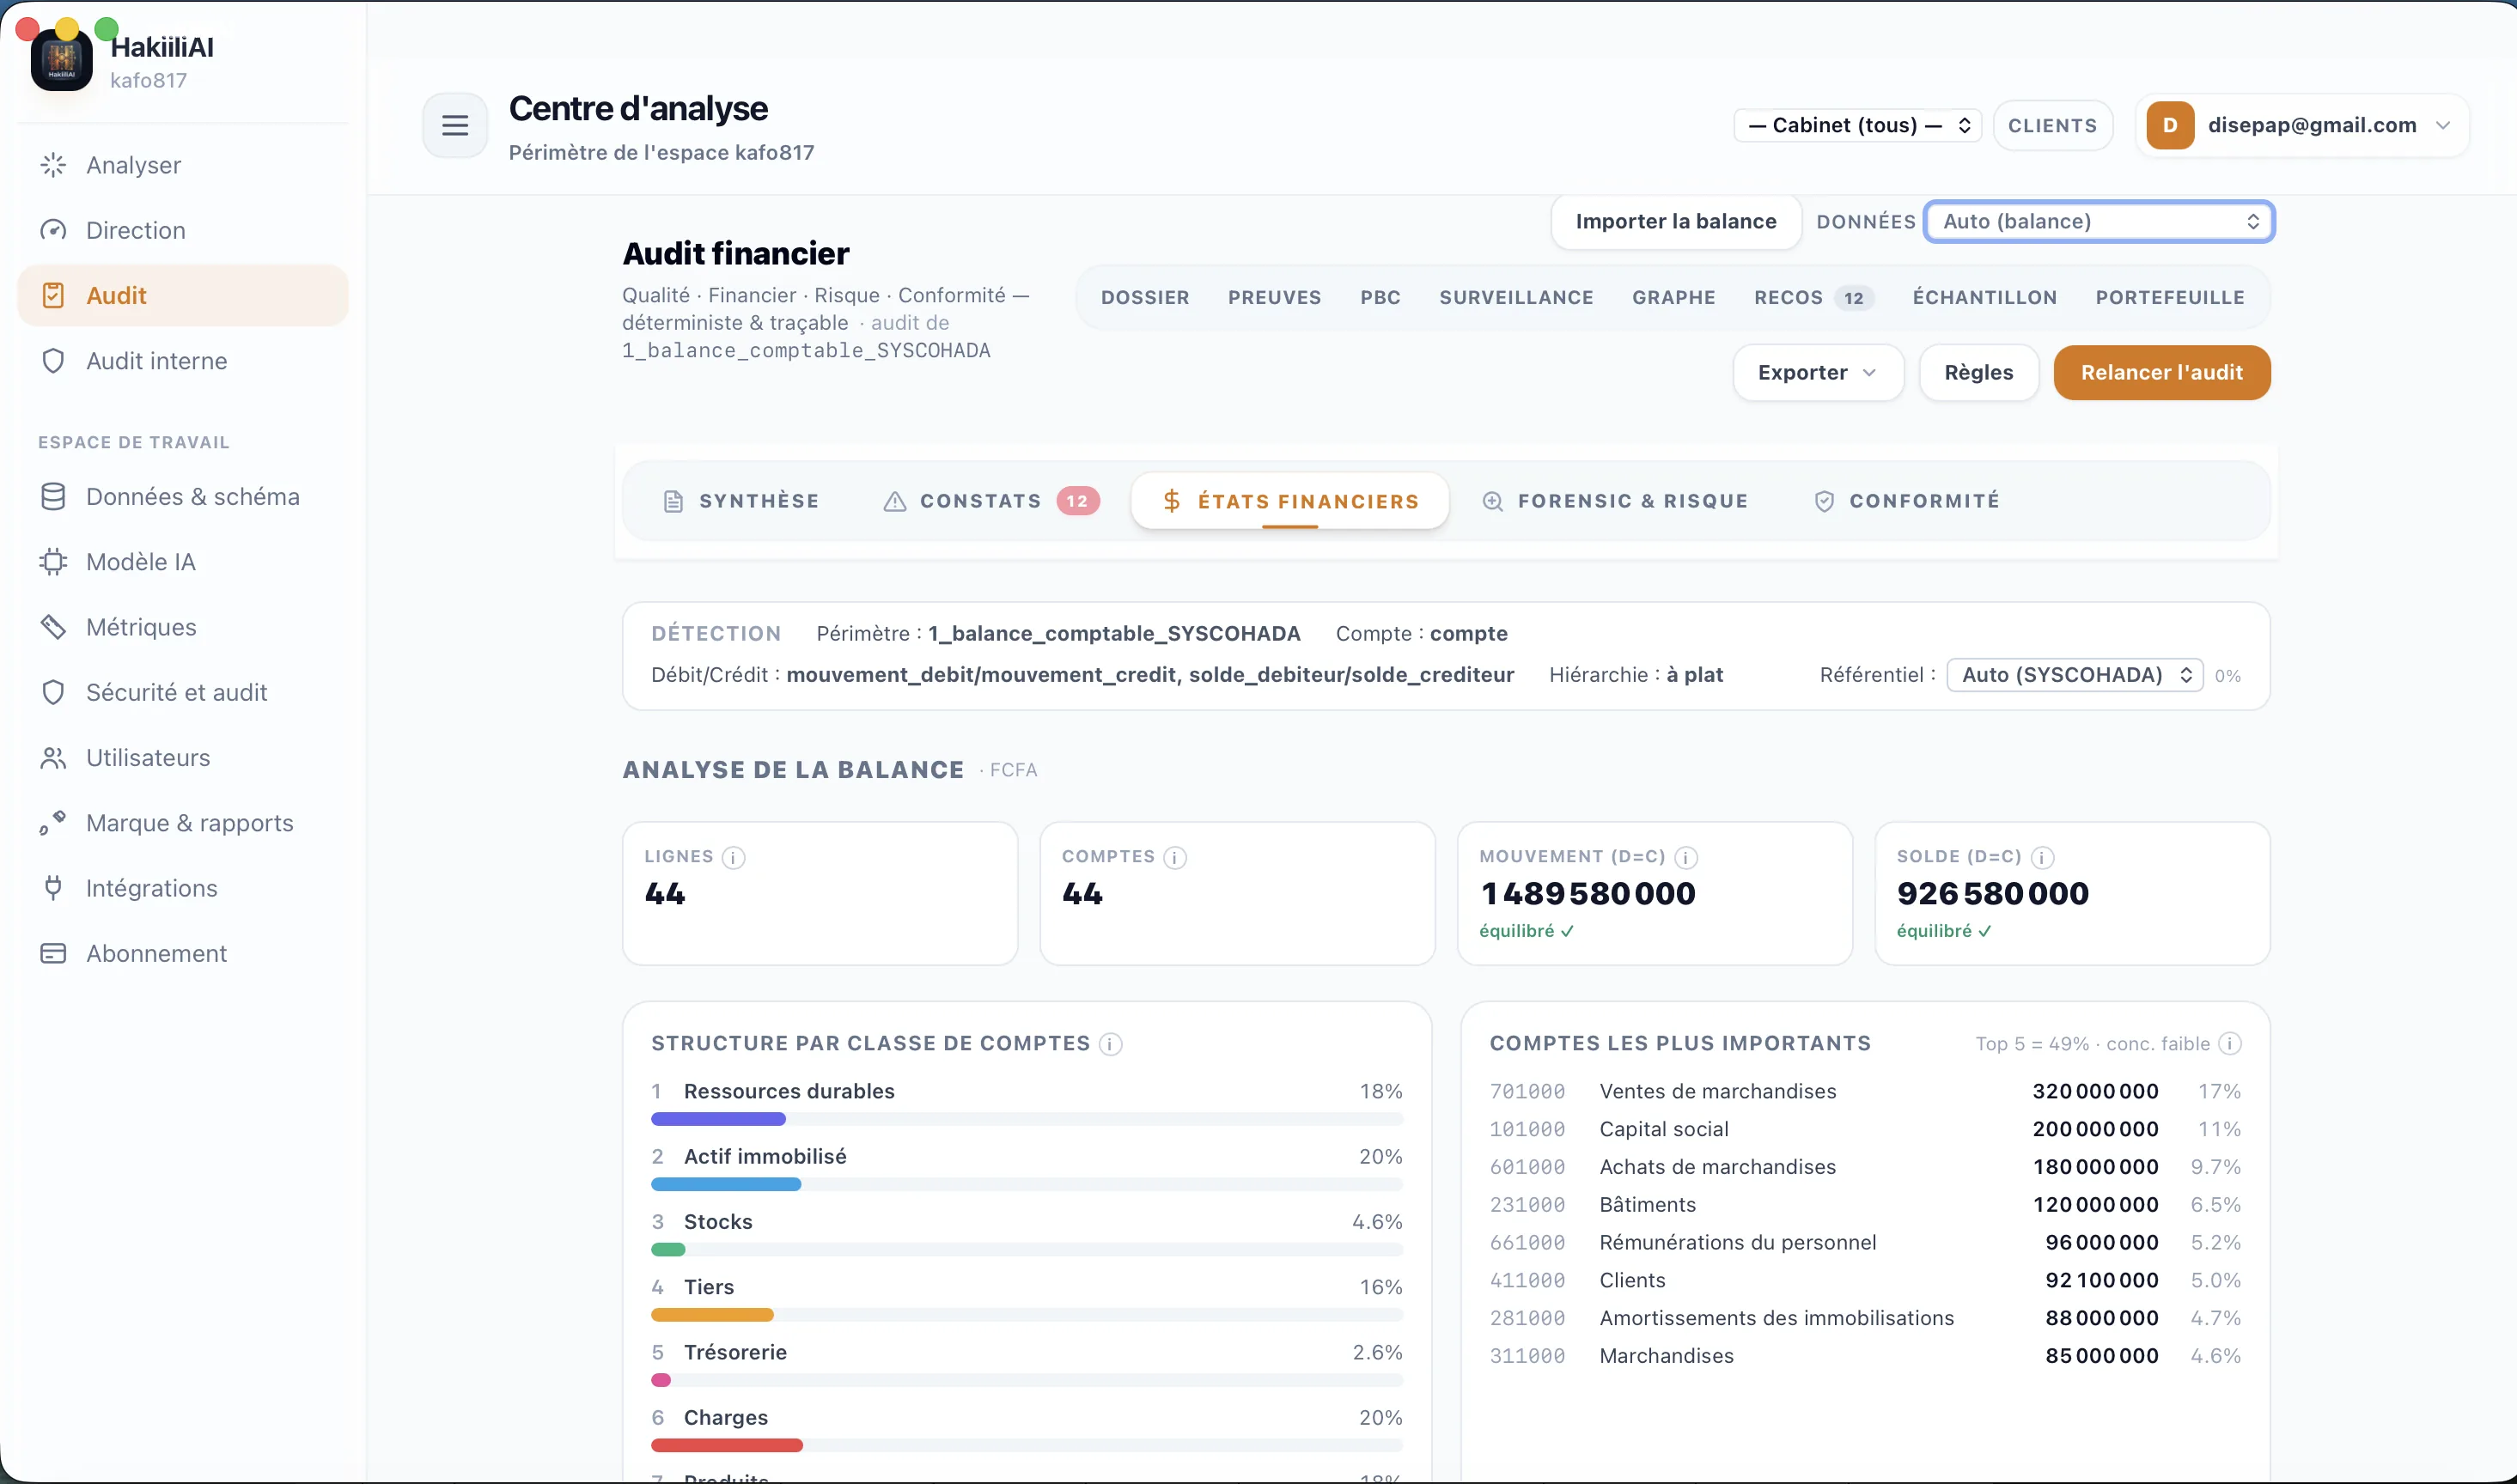Click the Bâtiments account row
2517x1484 pixels.
[1865, 1205]
